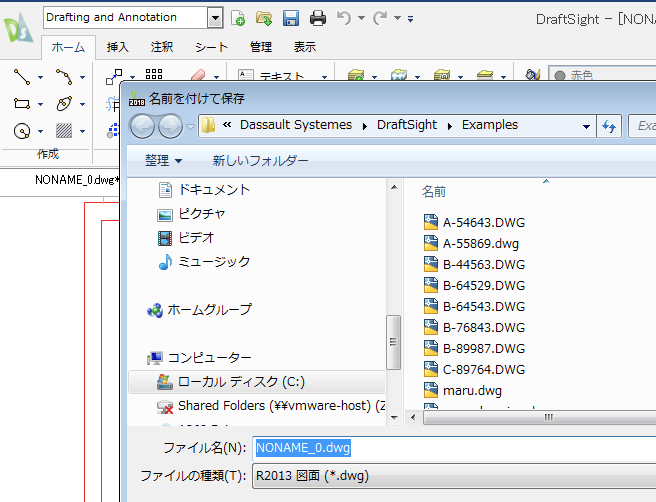Click the Back navigation arrow in save dialog

[142, 126]
